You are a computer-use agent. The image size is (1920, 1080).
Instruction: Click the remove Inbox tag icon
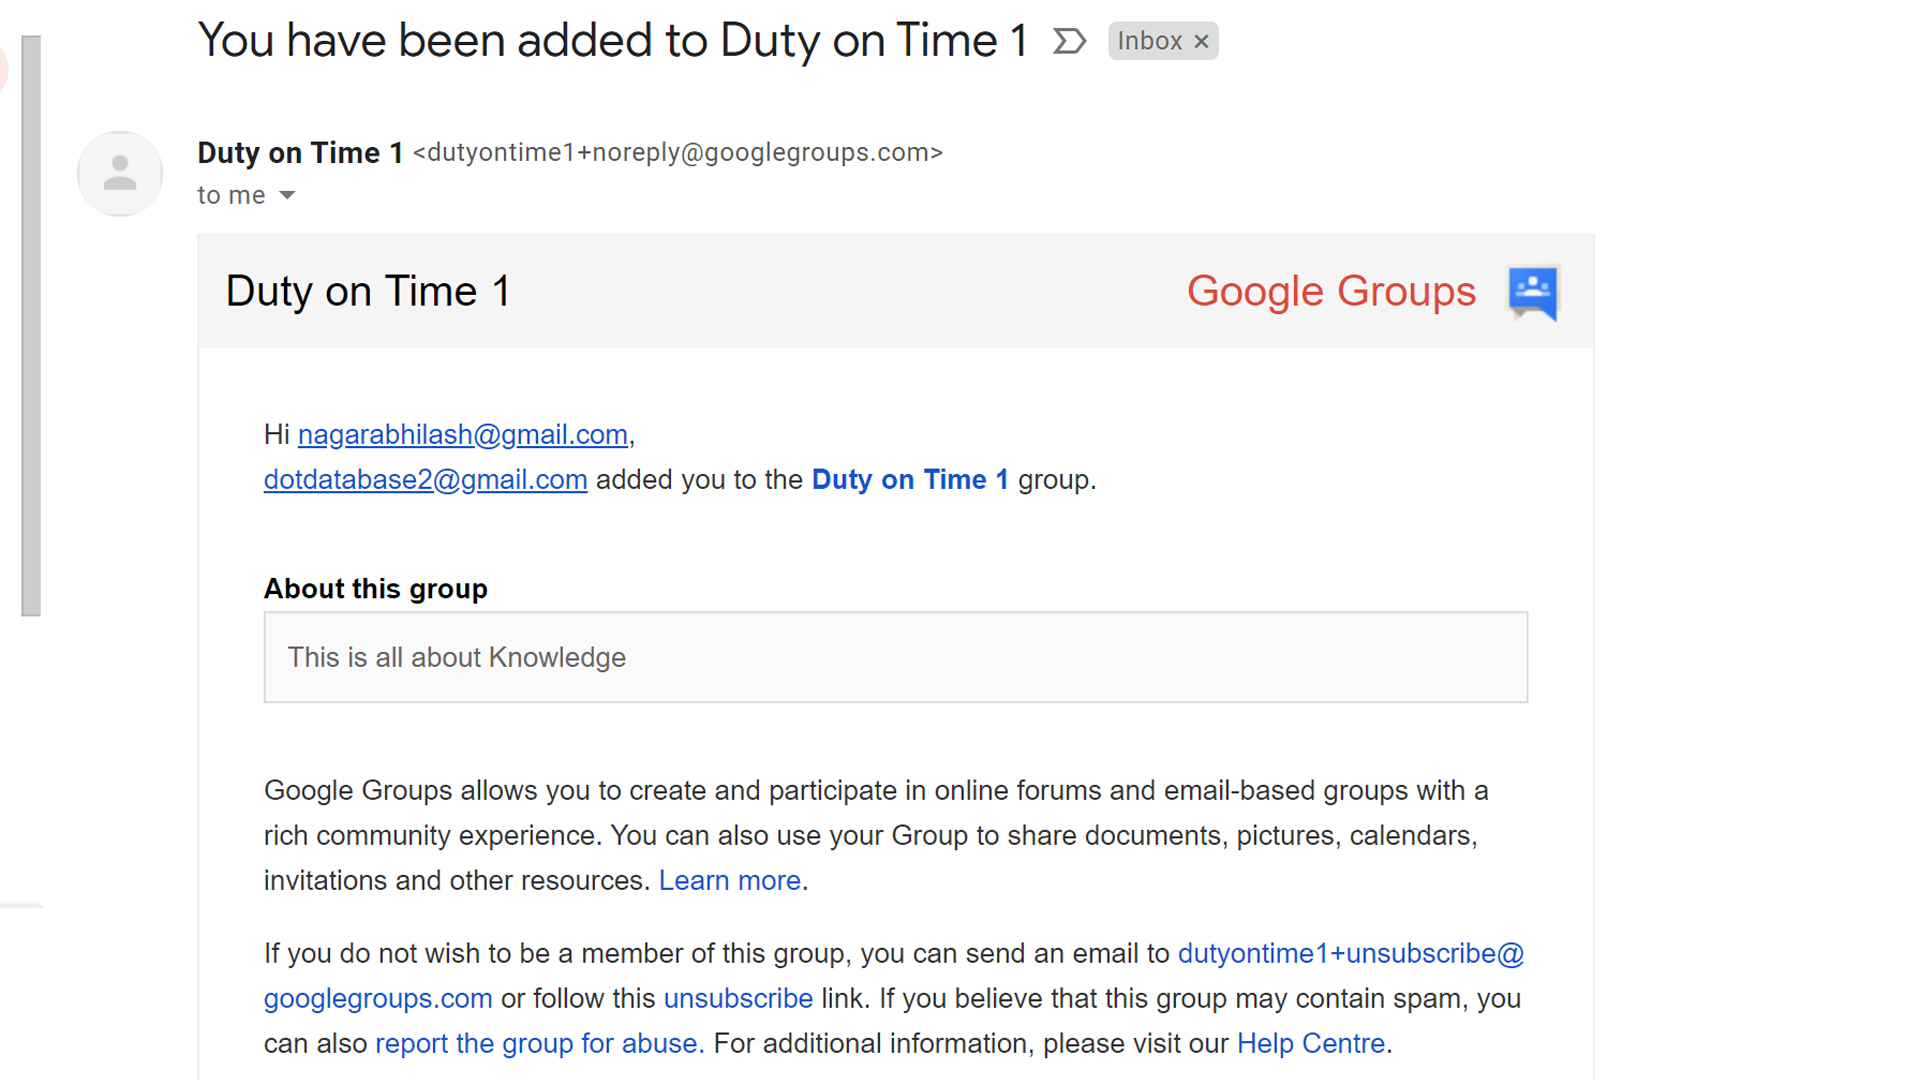point(1200,41)
